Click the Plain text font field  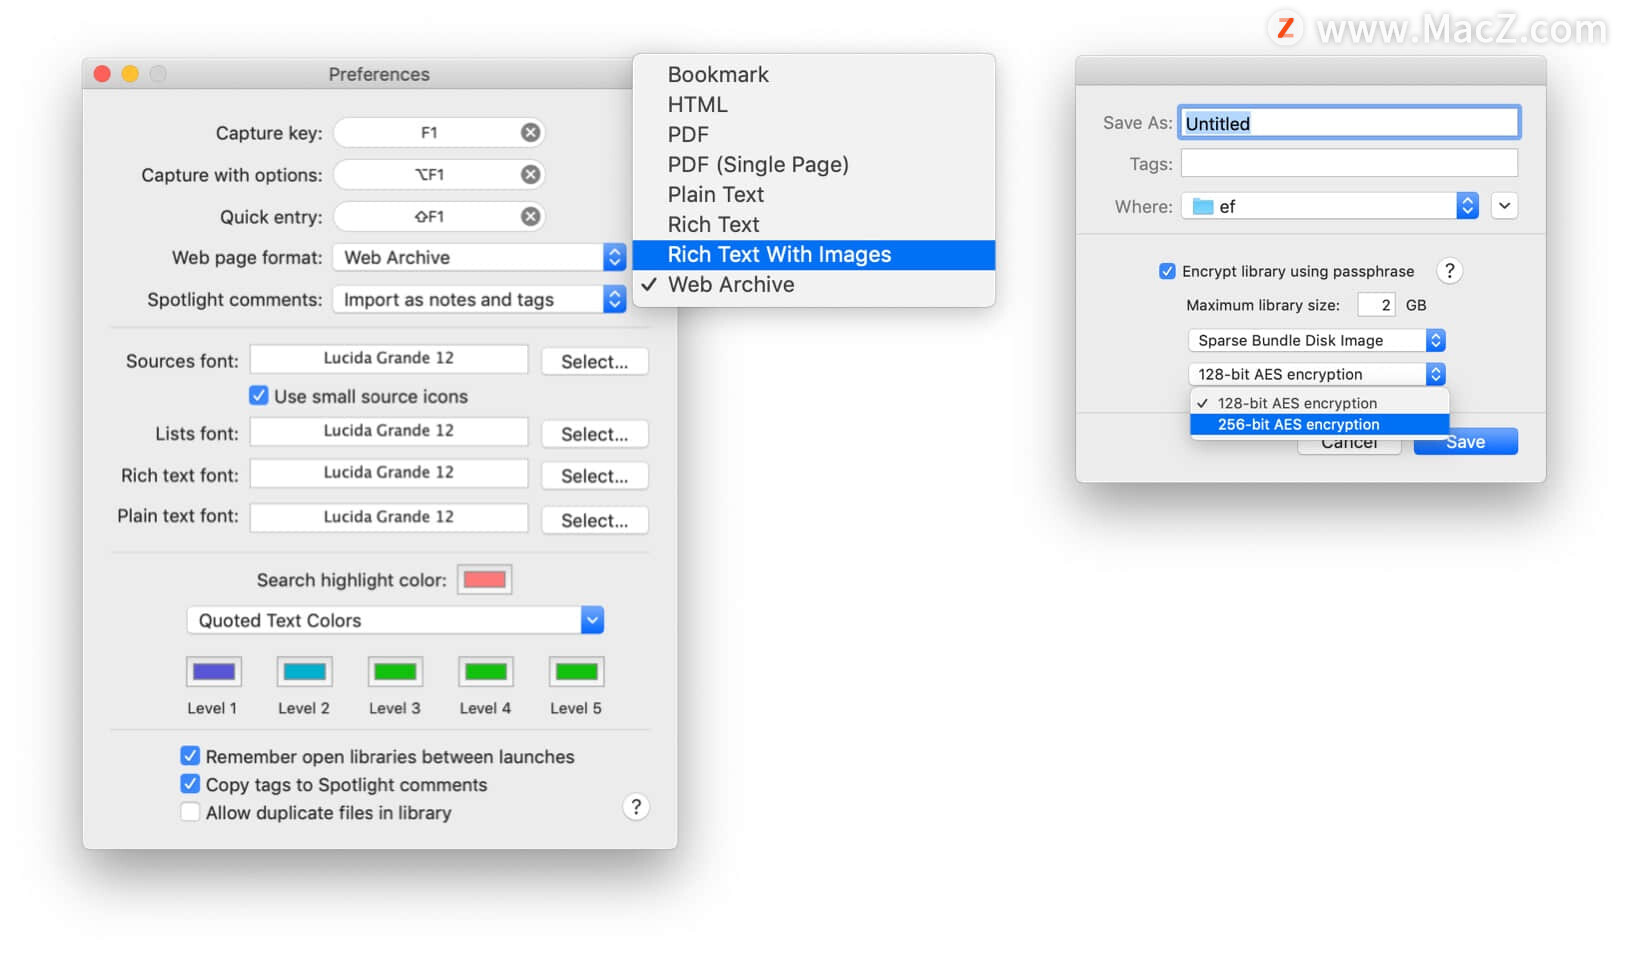pos(389,517)
